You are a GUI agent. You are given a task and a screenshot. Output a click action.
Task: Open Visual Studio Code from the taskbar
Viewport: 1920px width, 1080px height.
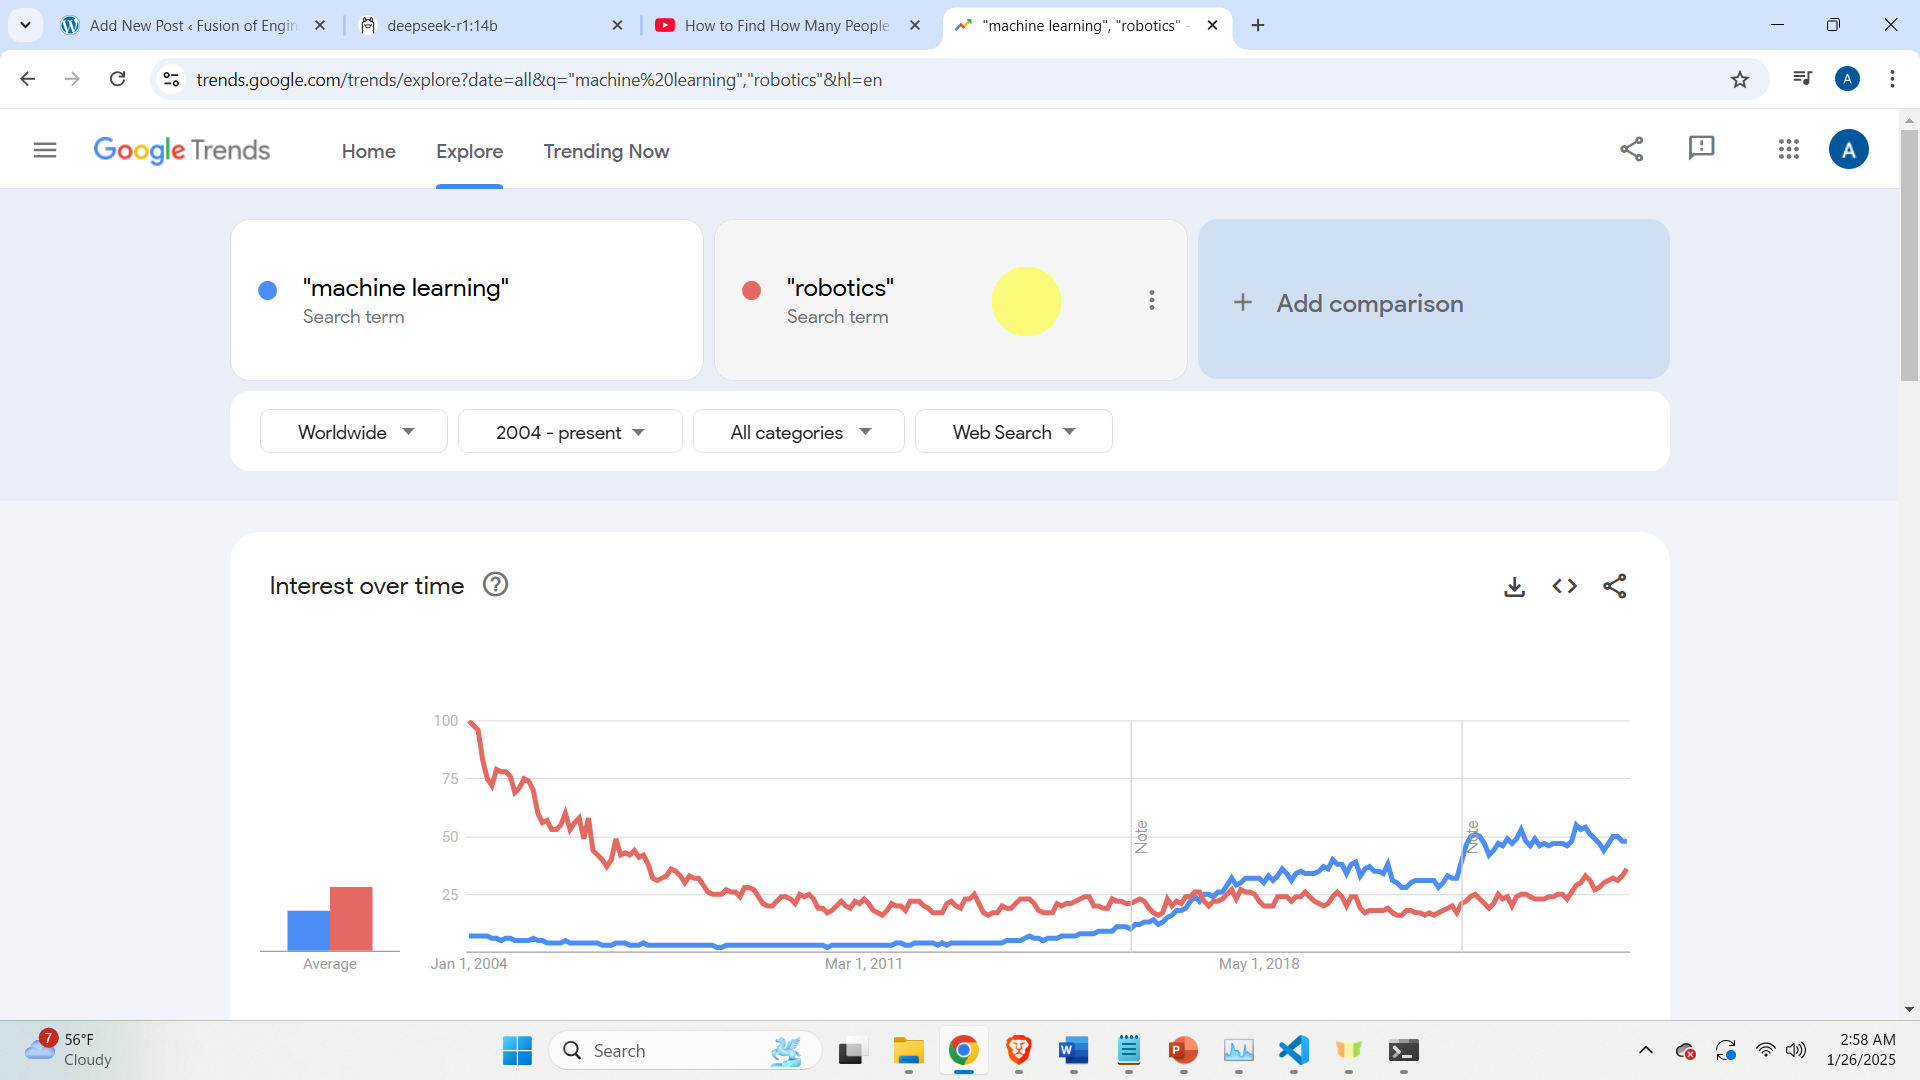coord(1293,1050)
